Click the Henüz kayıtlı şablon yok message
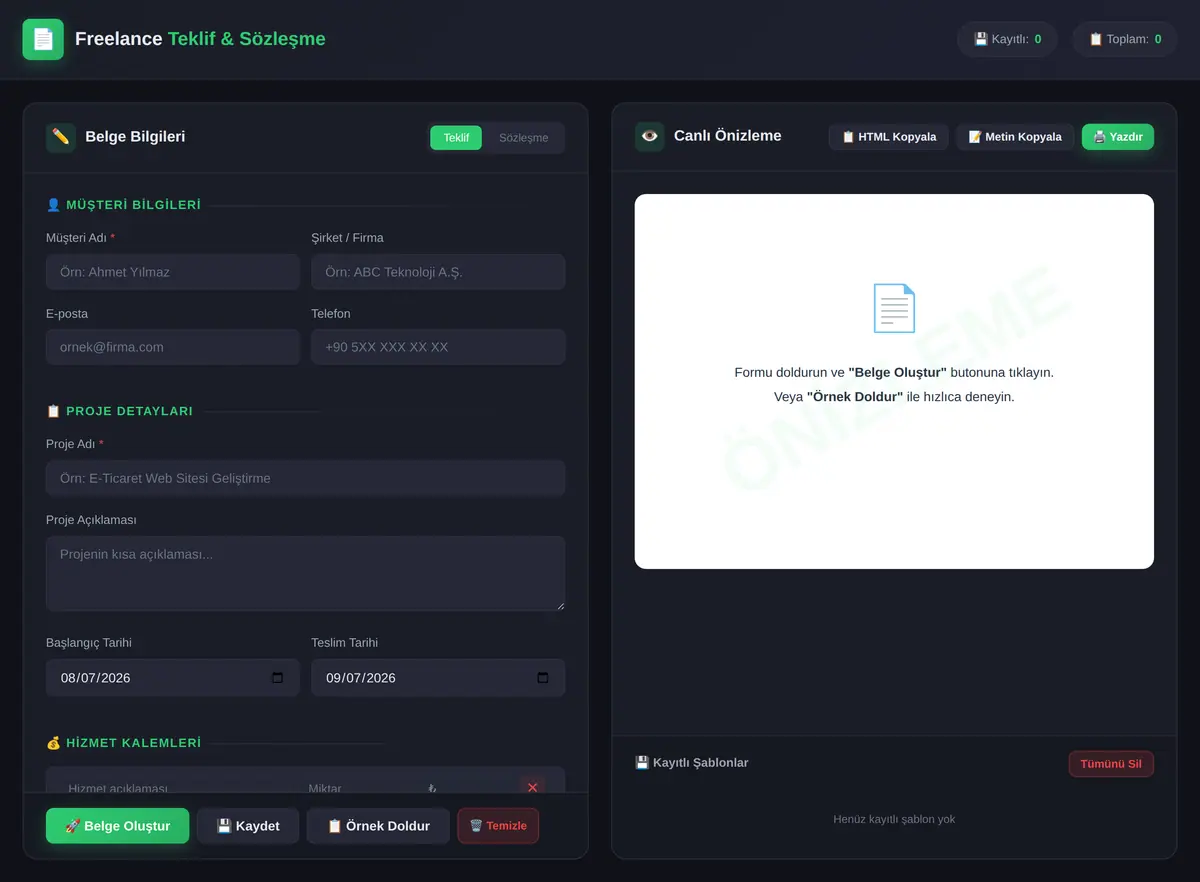 click(894, 819)
